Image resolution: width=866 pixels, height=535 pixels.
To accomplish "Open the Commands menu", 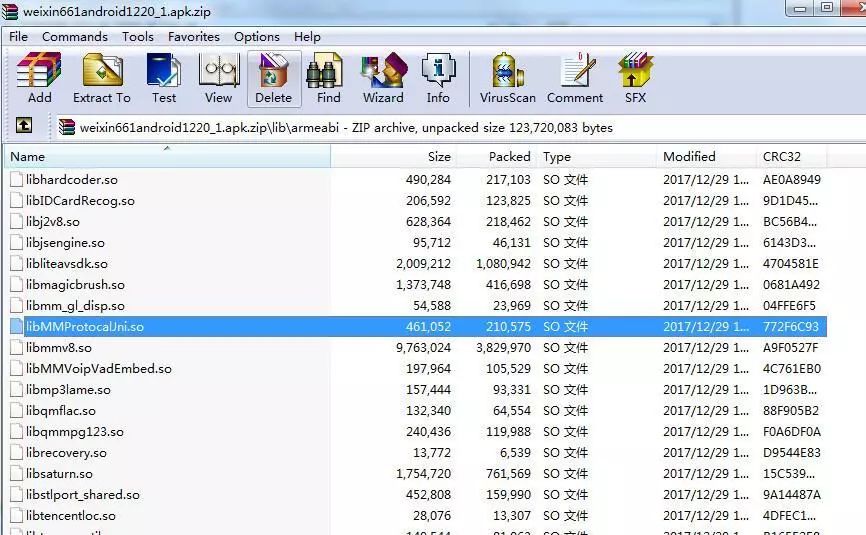I will click(x=74, y=37).
